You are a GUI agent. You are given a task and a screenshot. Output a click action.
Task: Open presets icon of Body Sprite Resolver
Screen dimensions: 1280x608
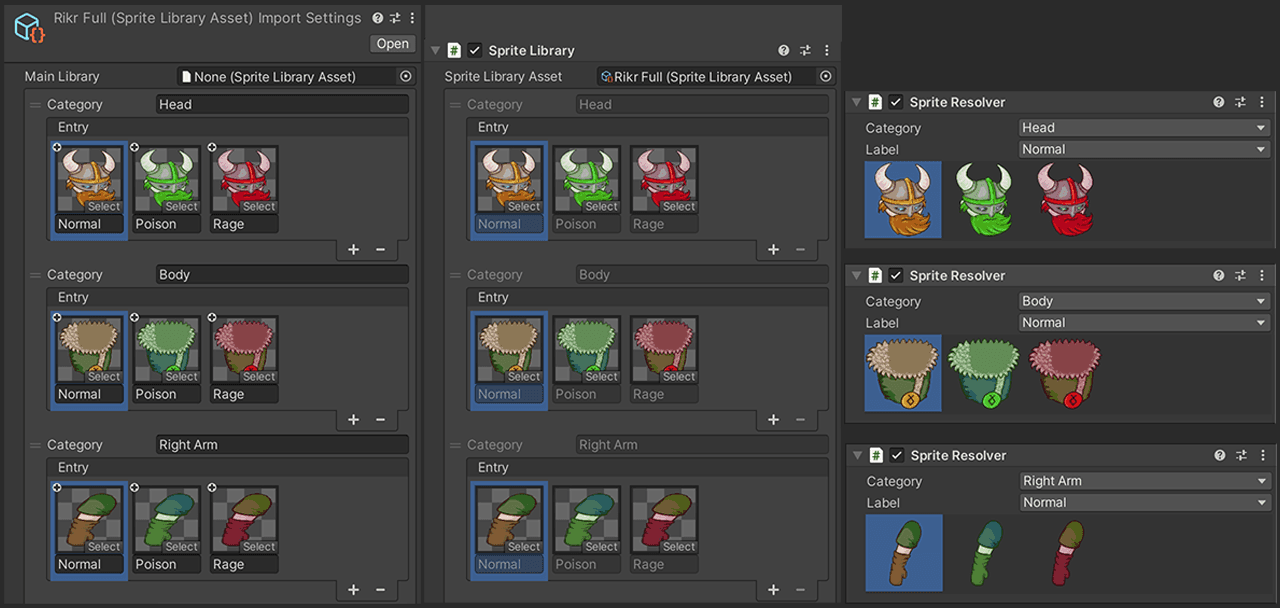click(x=1241, y=275)
